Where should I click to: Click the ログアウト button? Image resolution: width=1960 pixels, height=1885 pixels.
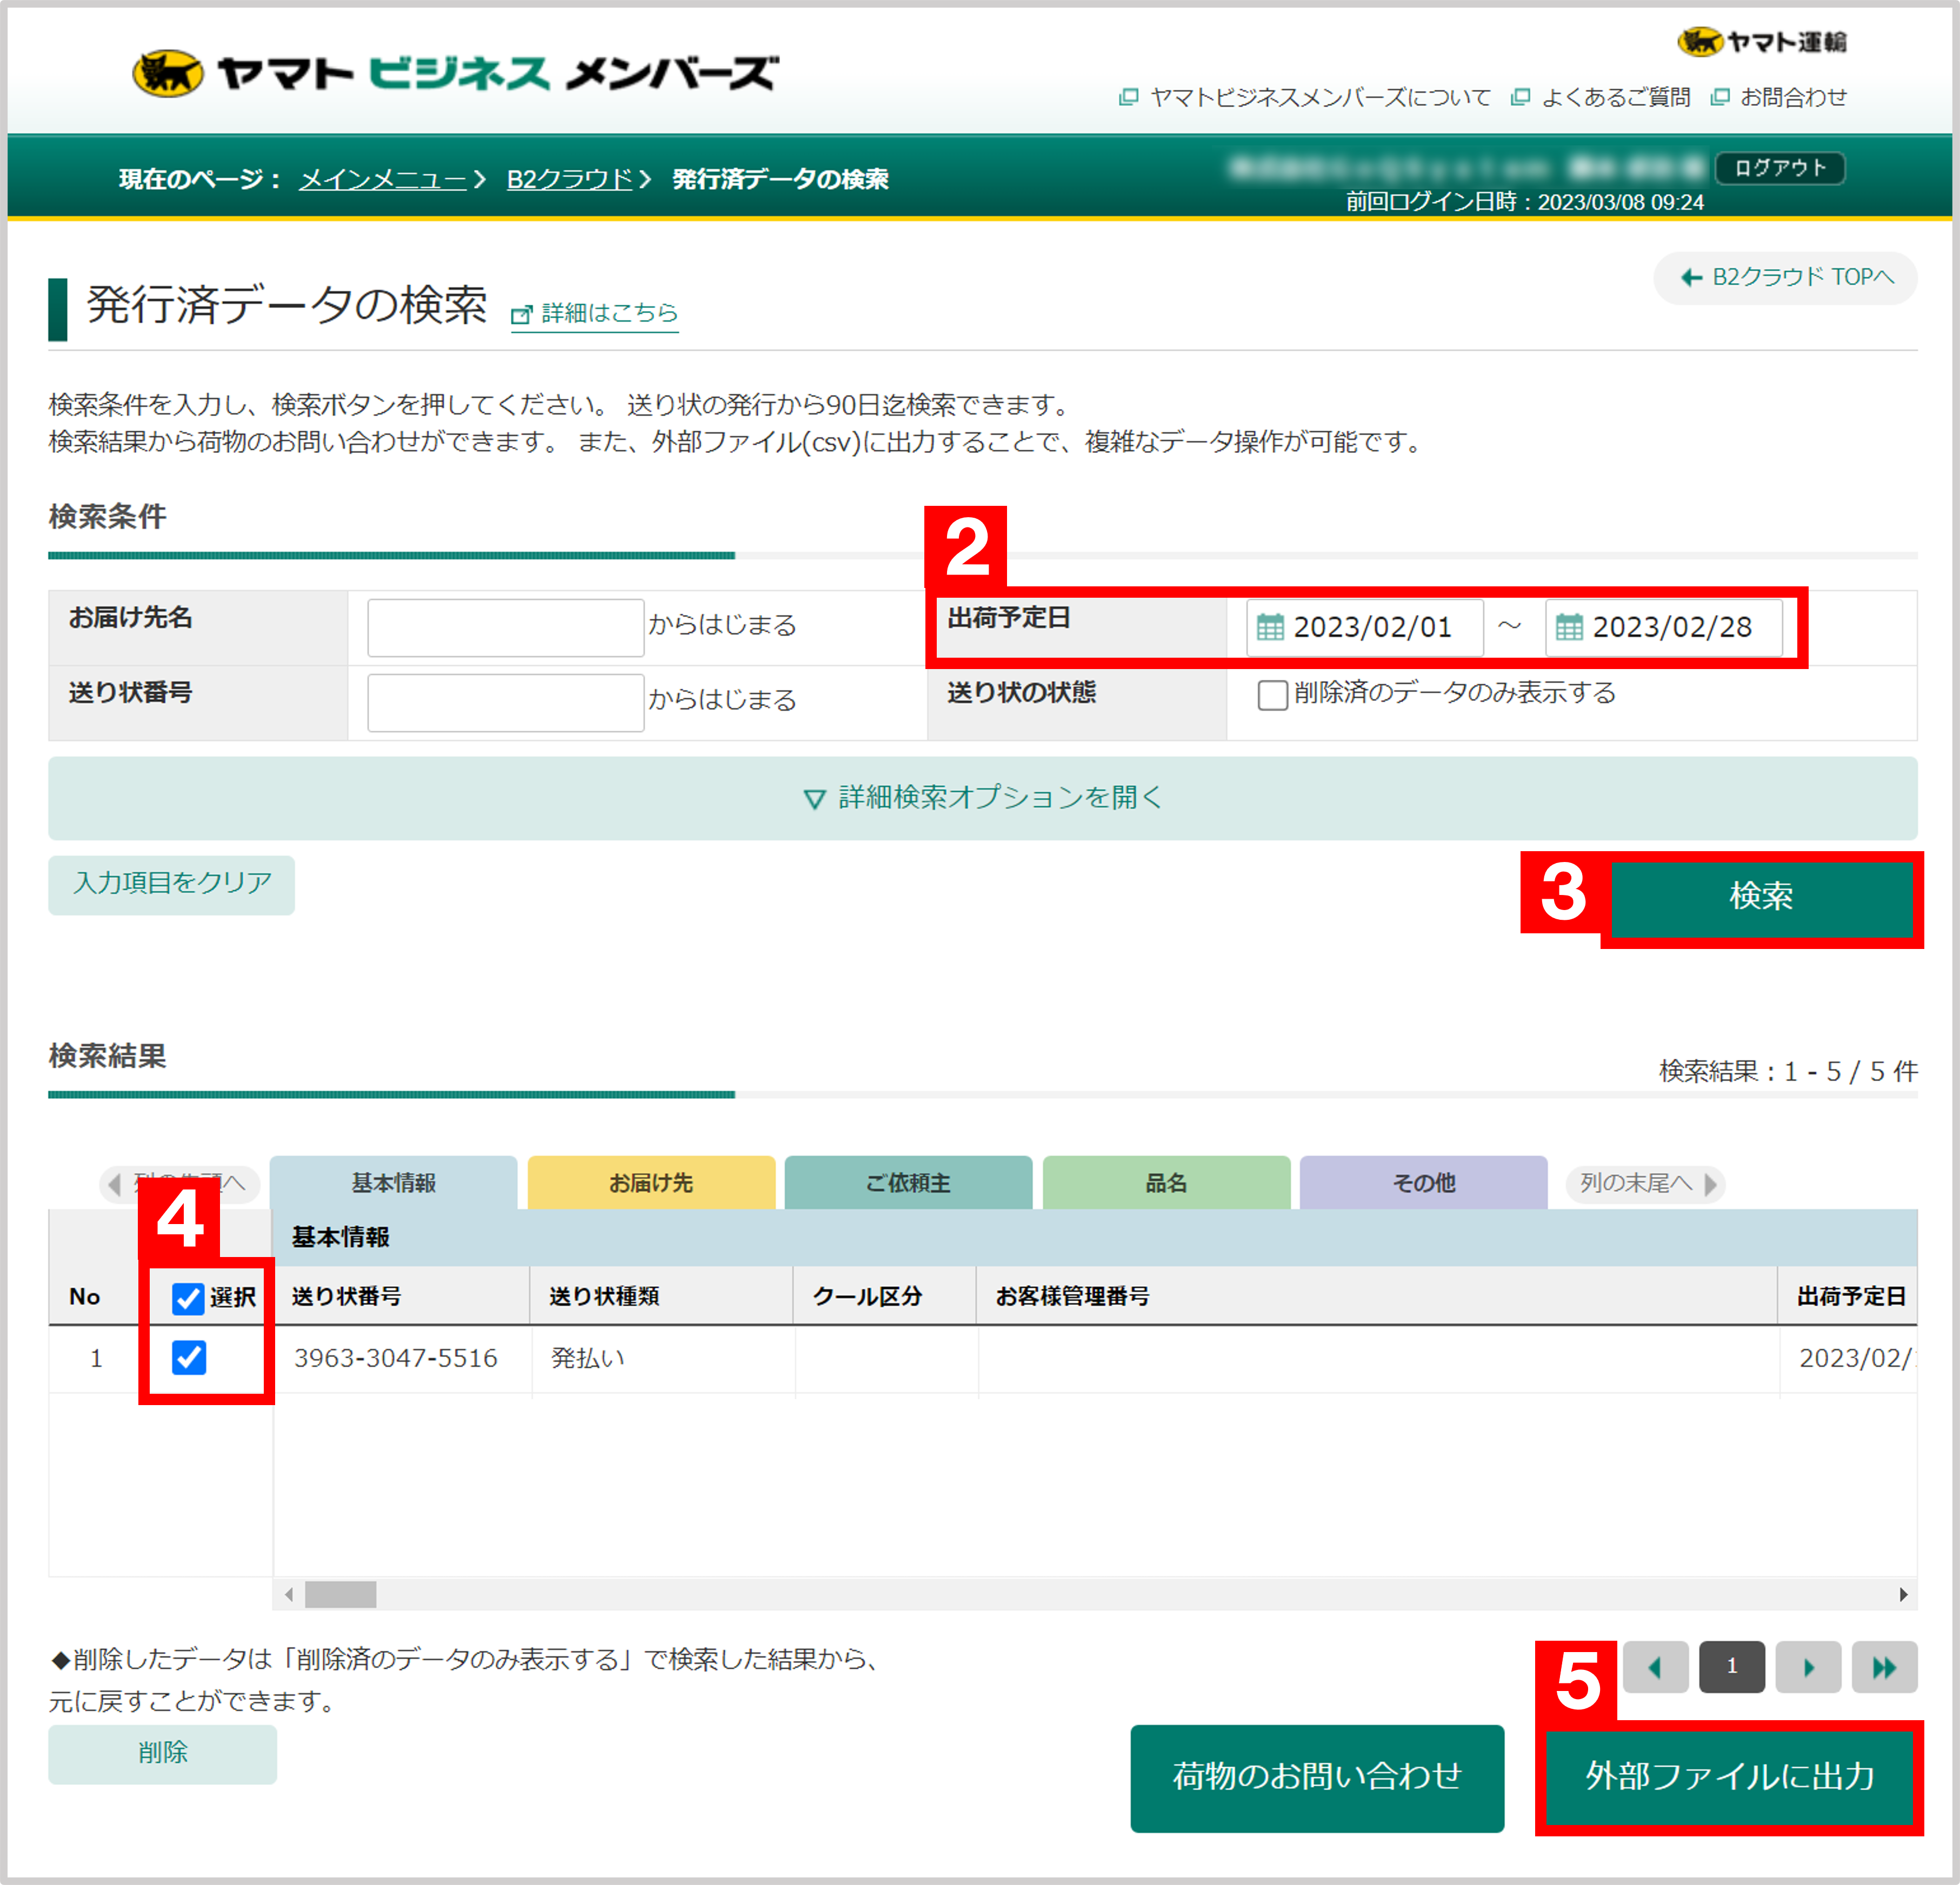point(1780,168)
